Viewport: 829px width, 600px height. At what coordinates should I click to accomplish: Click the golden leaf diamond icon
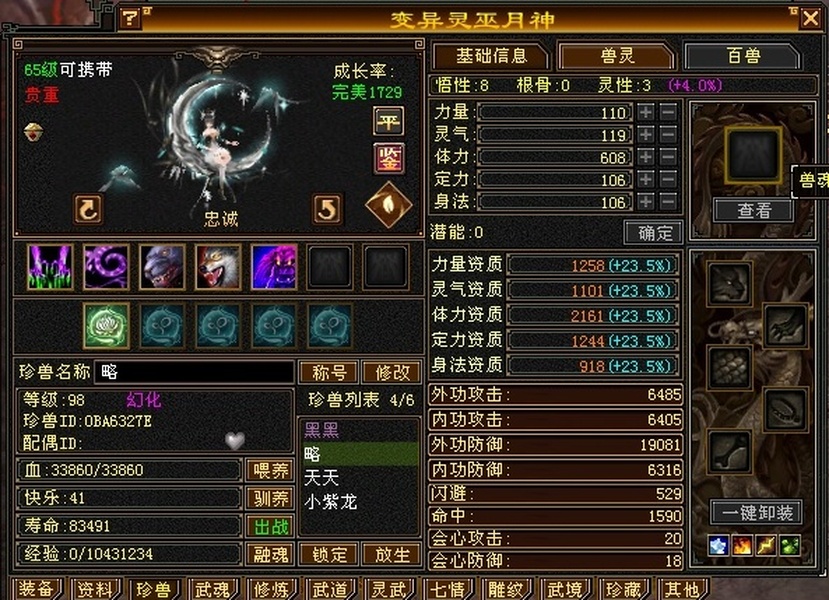(389, 205)
